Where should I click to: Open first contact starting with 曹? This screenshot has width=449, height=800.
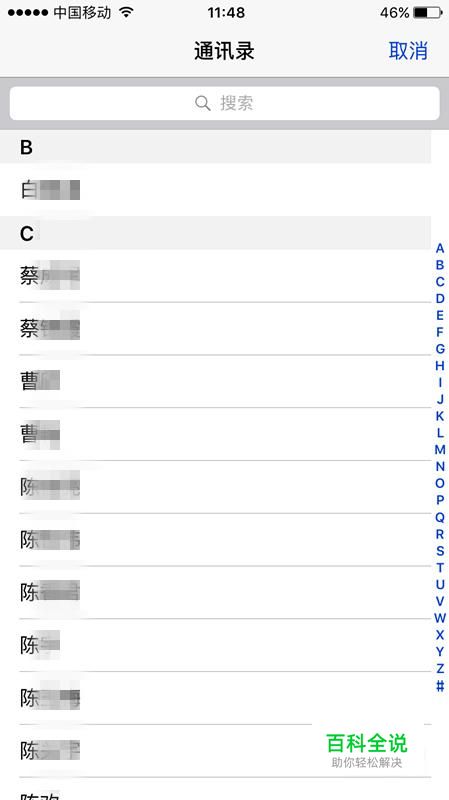215,381
